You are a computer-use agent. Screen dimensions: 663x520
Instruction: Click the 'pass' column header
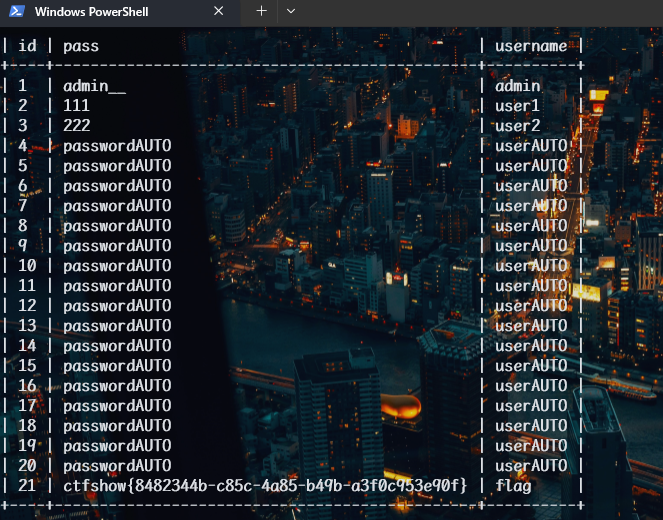(x=81, y=46)
